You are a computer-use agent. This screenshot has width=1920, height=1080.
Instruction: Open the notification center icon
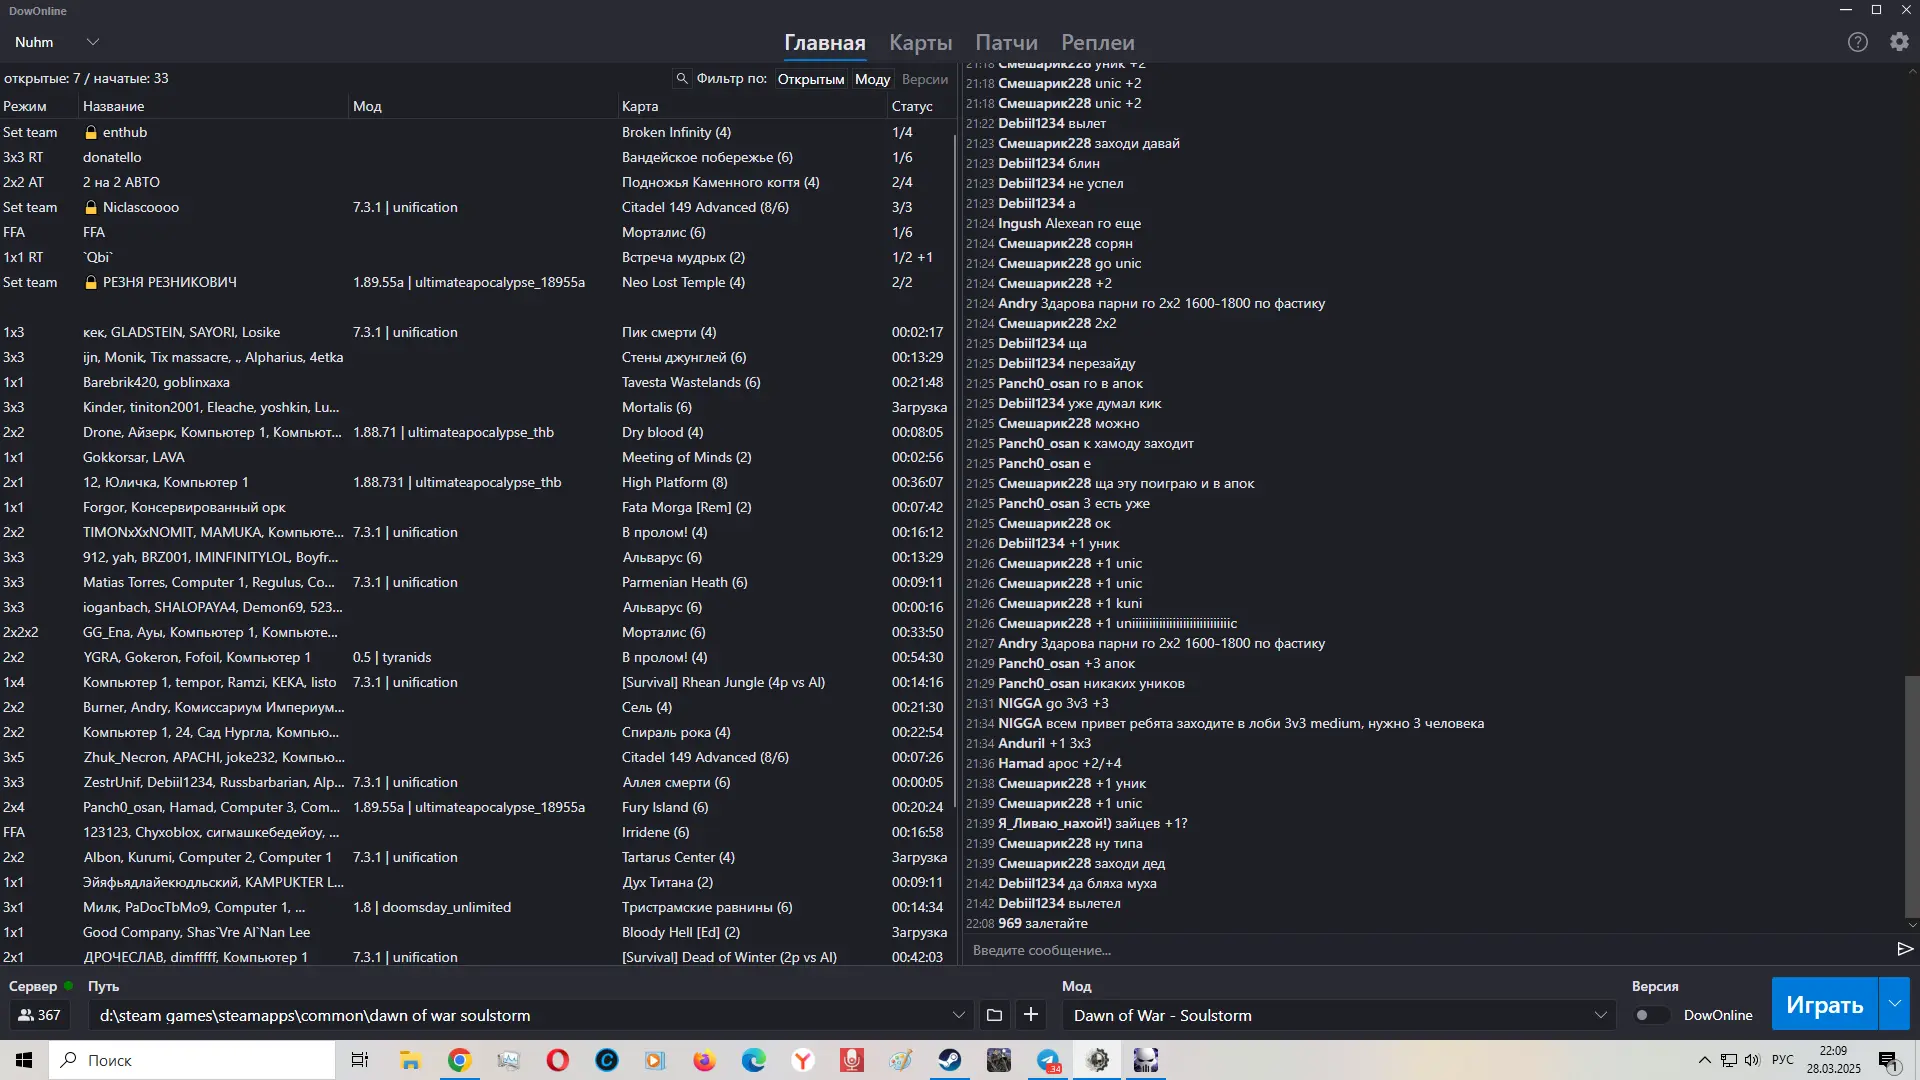(x=1888, y=1060)
